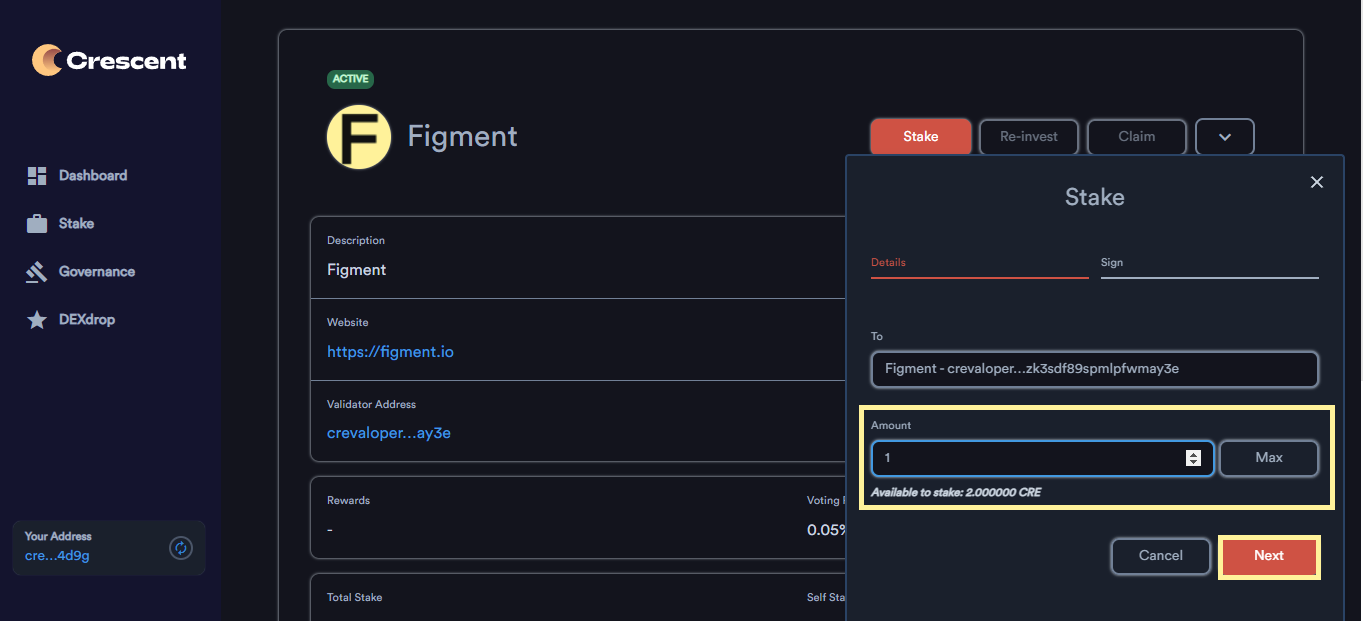The height and width of the screenshot is (621, 1363).
Task: Click the Figment validator name heading
Action: (x=463, y=136)
